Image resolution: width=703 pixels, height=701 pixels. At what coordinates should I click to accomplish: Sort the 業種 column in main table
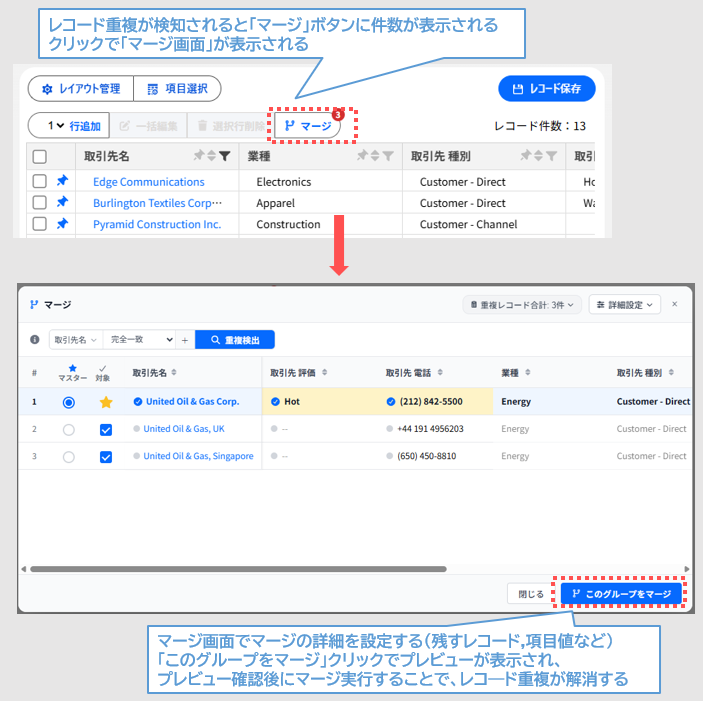(x=375, y=156)
